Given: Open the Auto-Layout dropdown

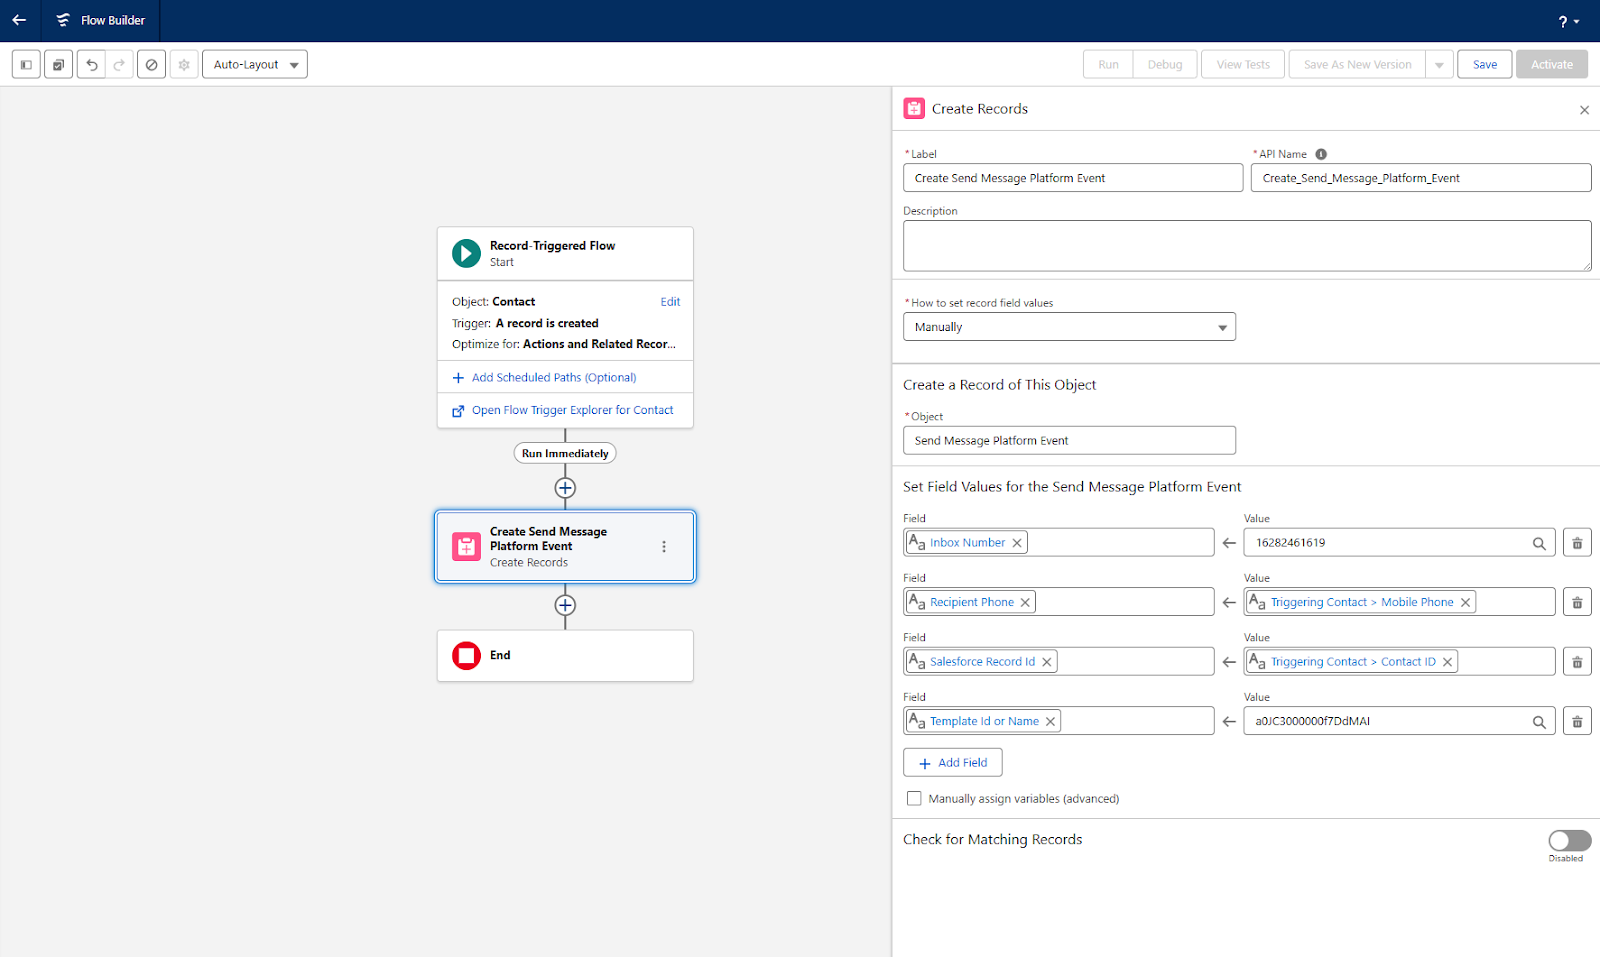Looking at the screenshot, I should [255, 65].
